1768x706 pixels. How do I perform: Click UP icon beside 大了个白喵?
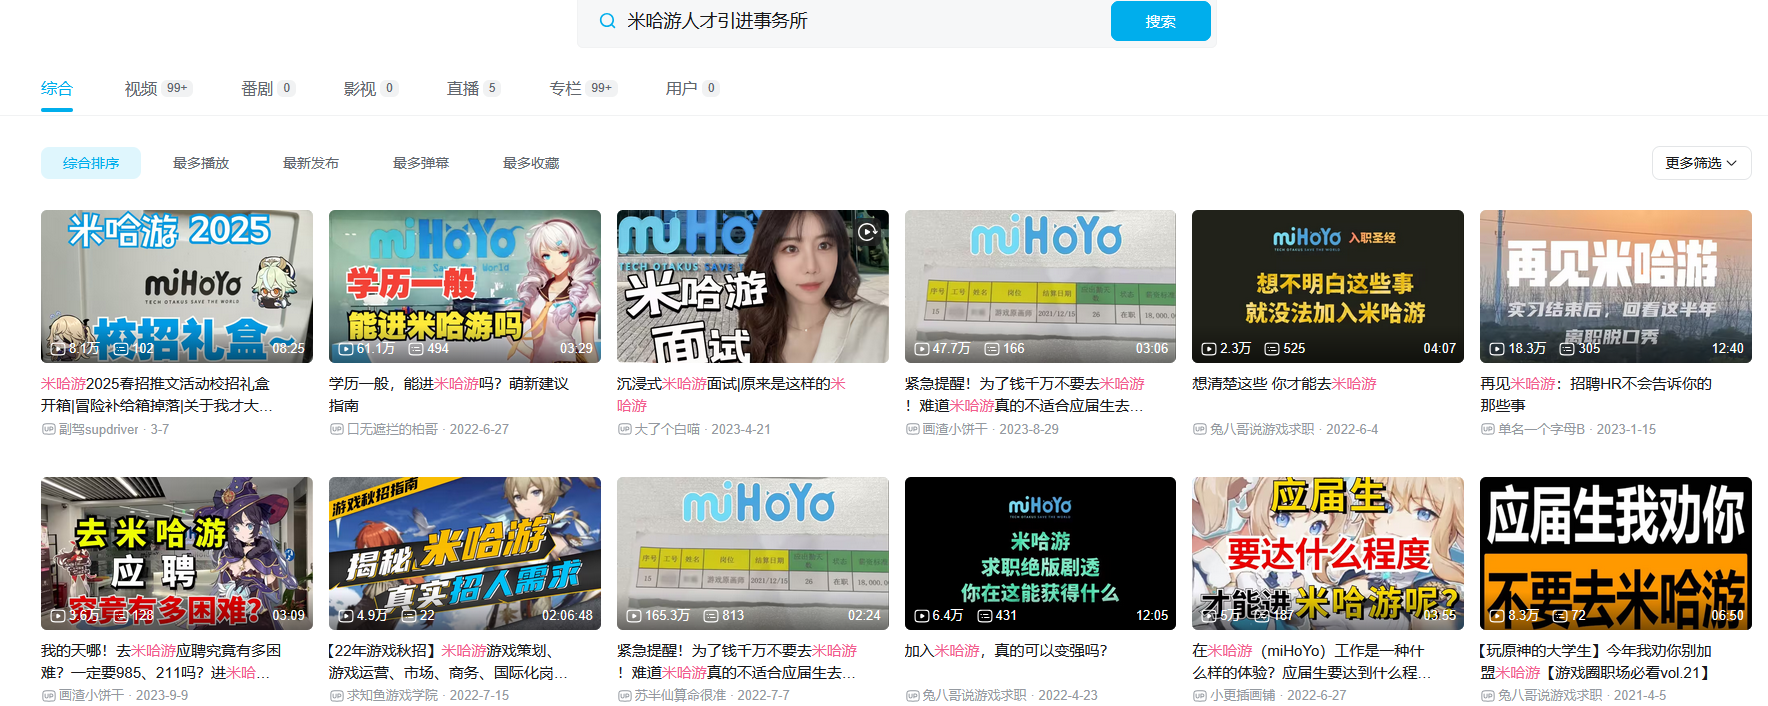pos(624,429)
